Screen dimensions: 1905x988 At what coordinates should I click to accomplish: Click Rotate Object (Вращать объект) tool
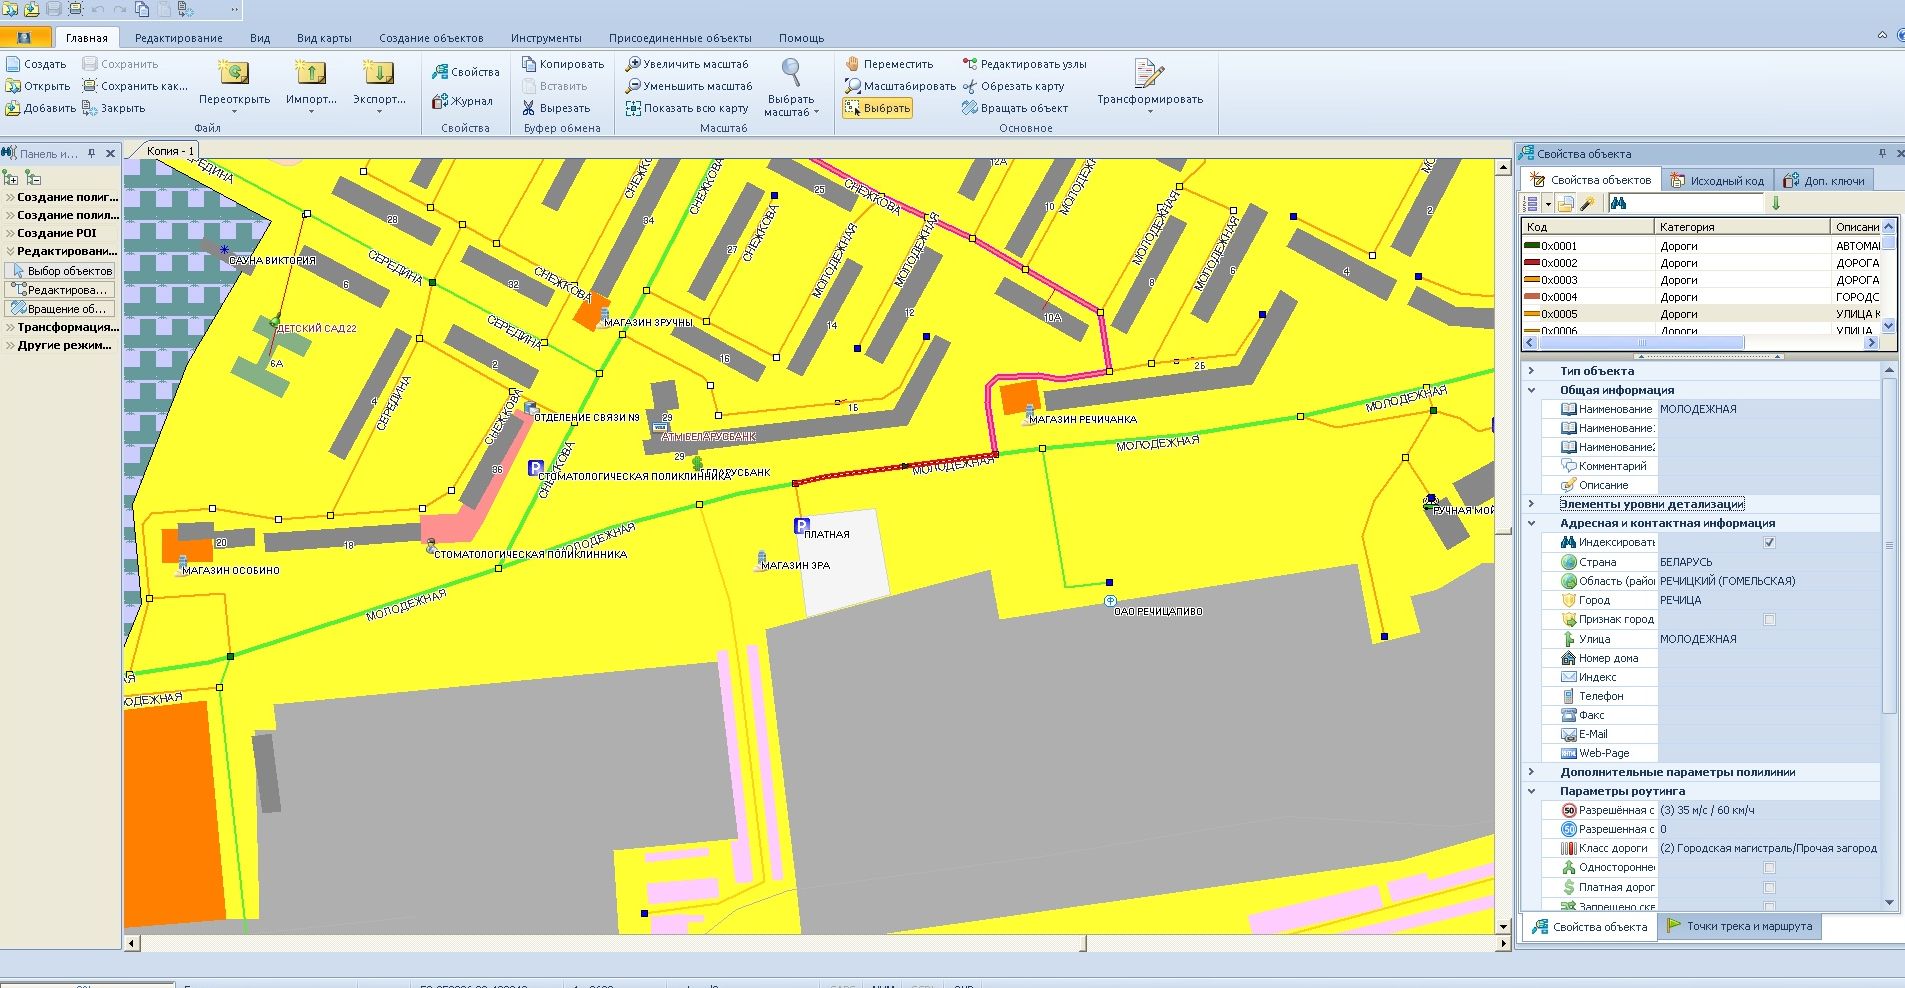tap(1015, 108)
